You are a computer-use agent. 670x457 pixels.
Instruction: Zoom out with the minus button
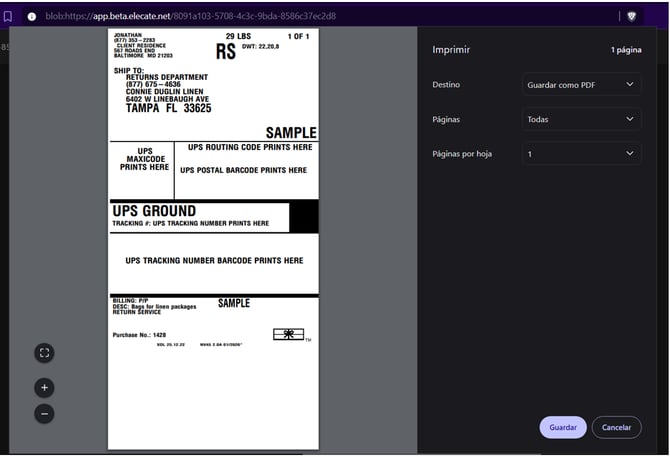point(44,413)
